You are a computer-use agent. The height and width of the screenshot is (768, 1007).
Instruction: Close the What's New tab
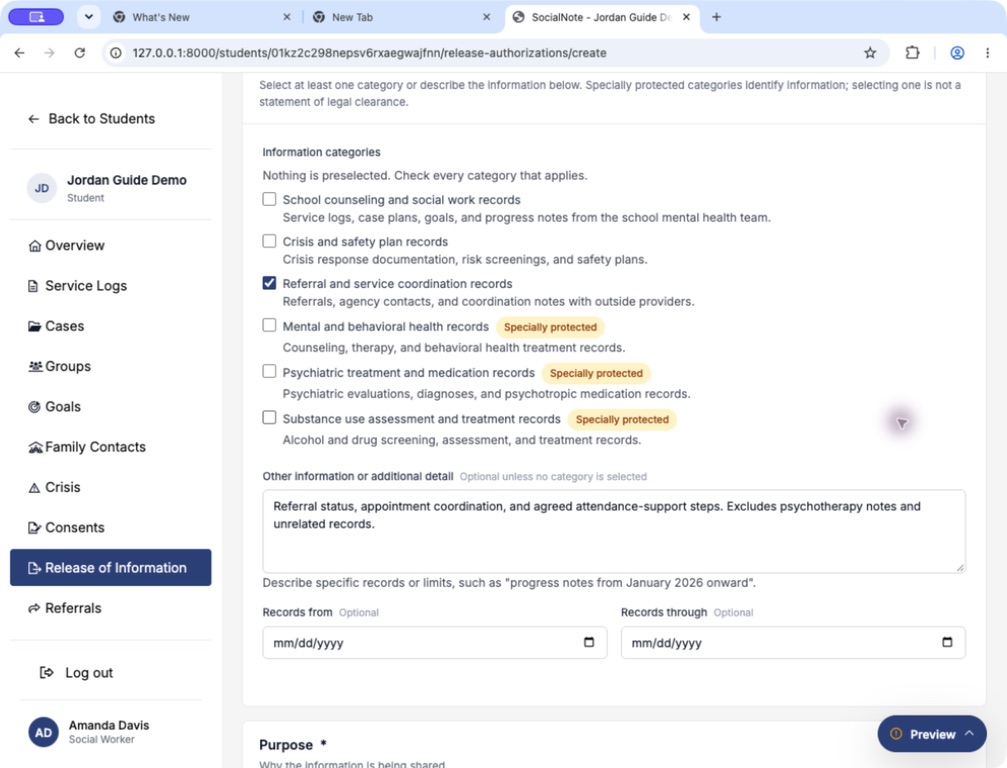click(x=286, y=17)
